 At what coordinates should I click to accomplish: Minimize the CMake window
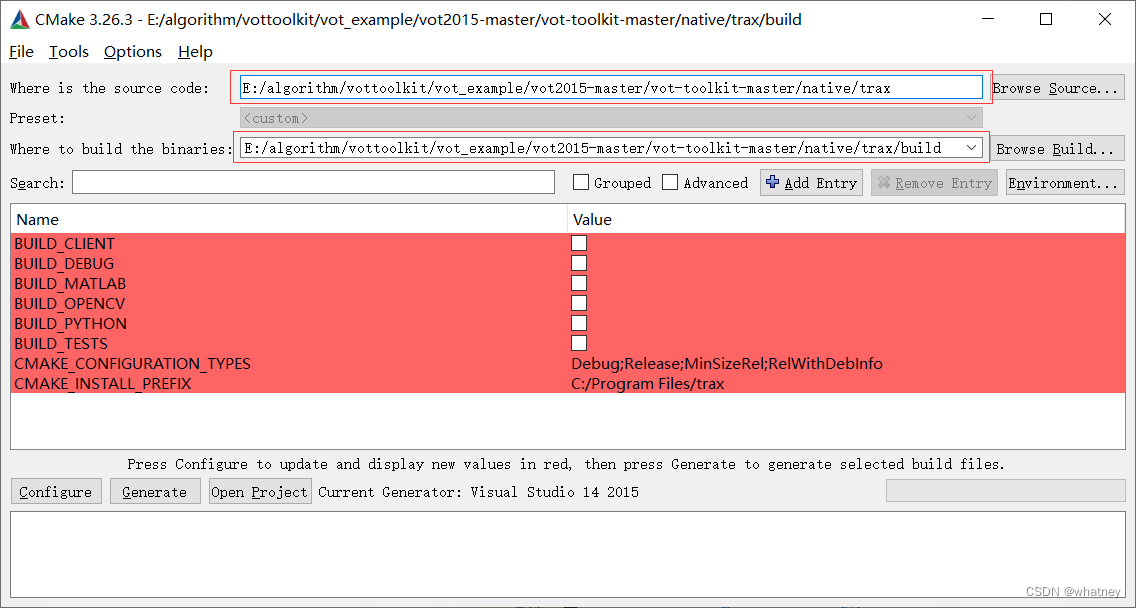(x=987, y=20)
